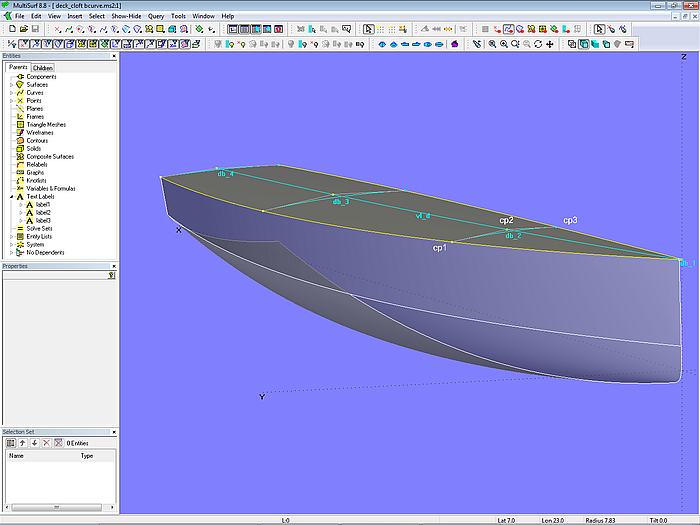Click the rotate view icon
Viewport: 700px width, 525px height.
coord(538,44)
